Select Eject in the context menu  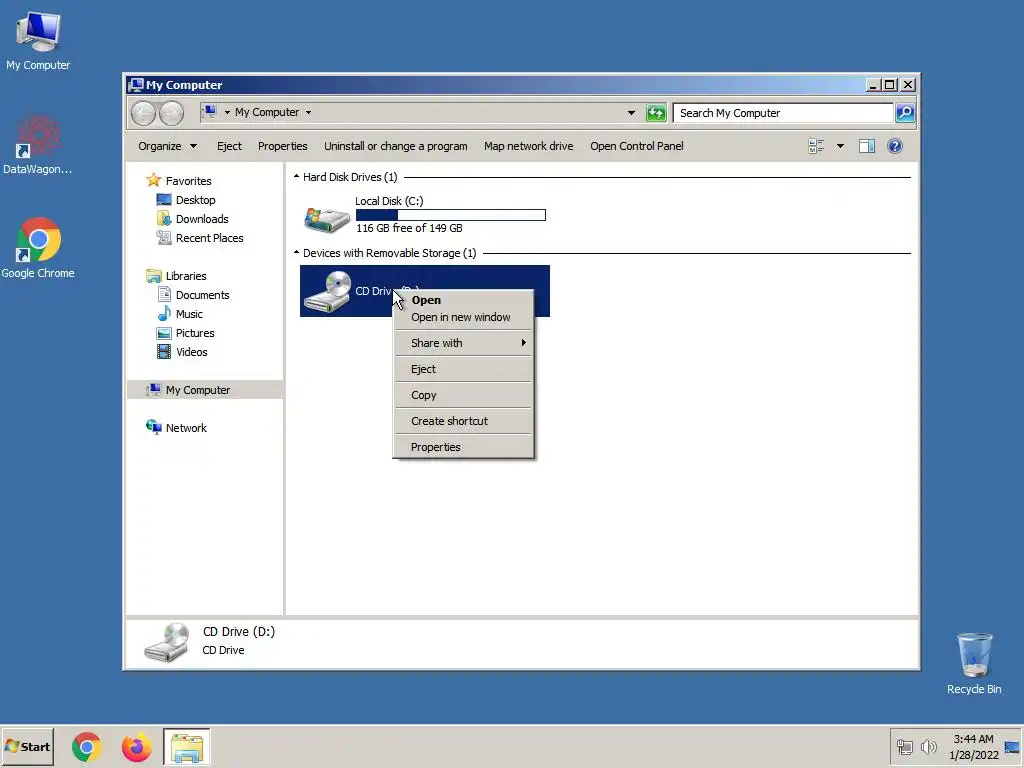coord(464,369)
